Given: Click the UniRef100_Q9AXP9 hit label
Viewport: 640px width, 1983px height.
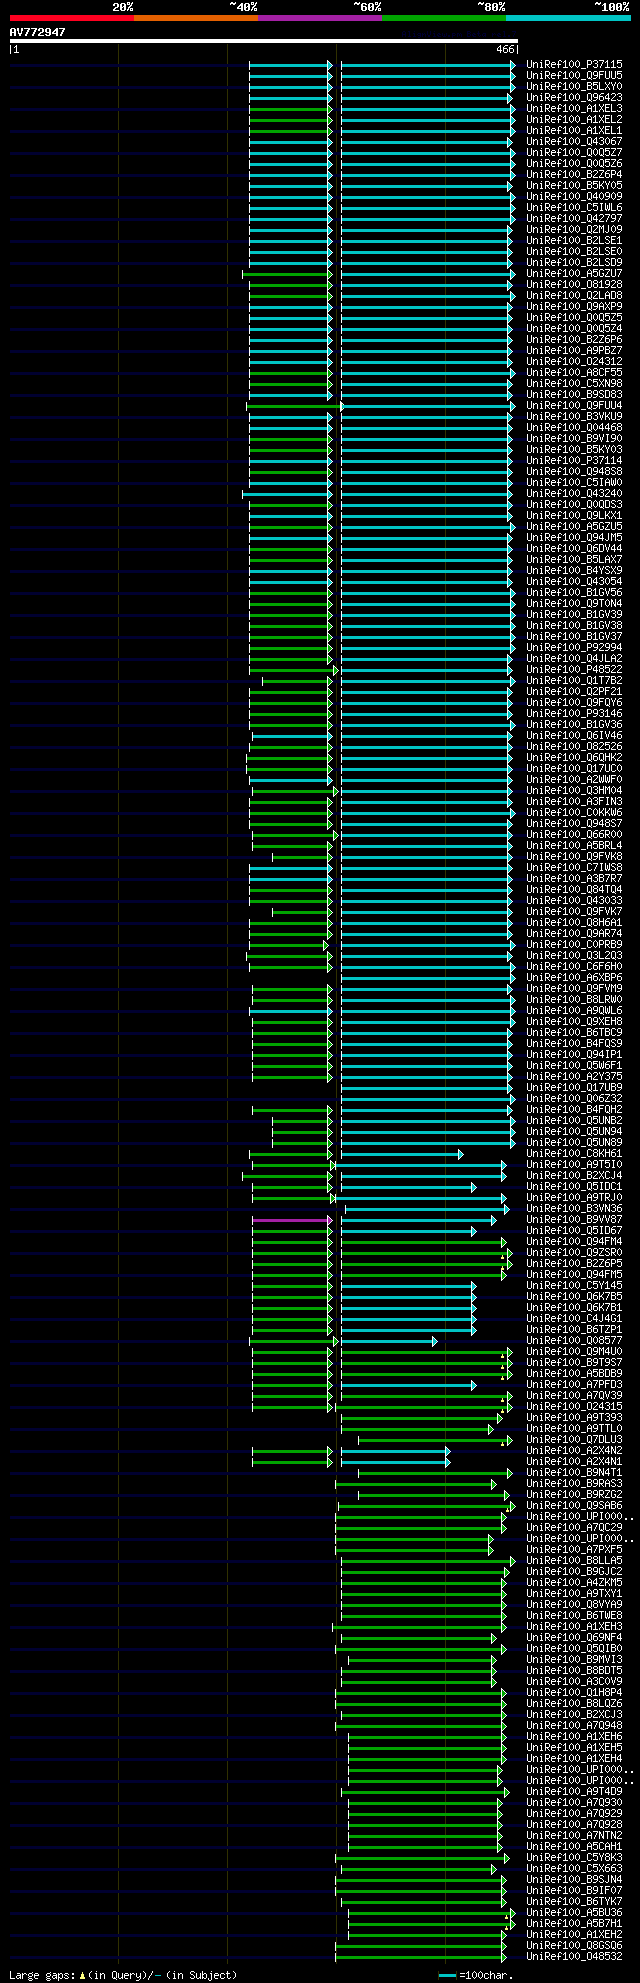Looking at the screenshot, I should (574, 307).
